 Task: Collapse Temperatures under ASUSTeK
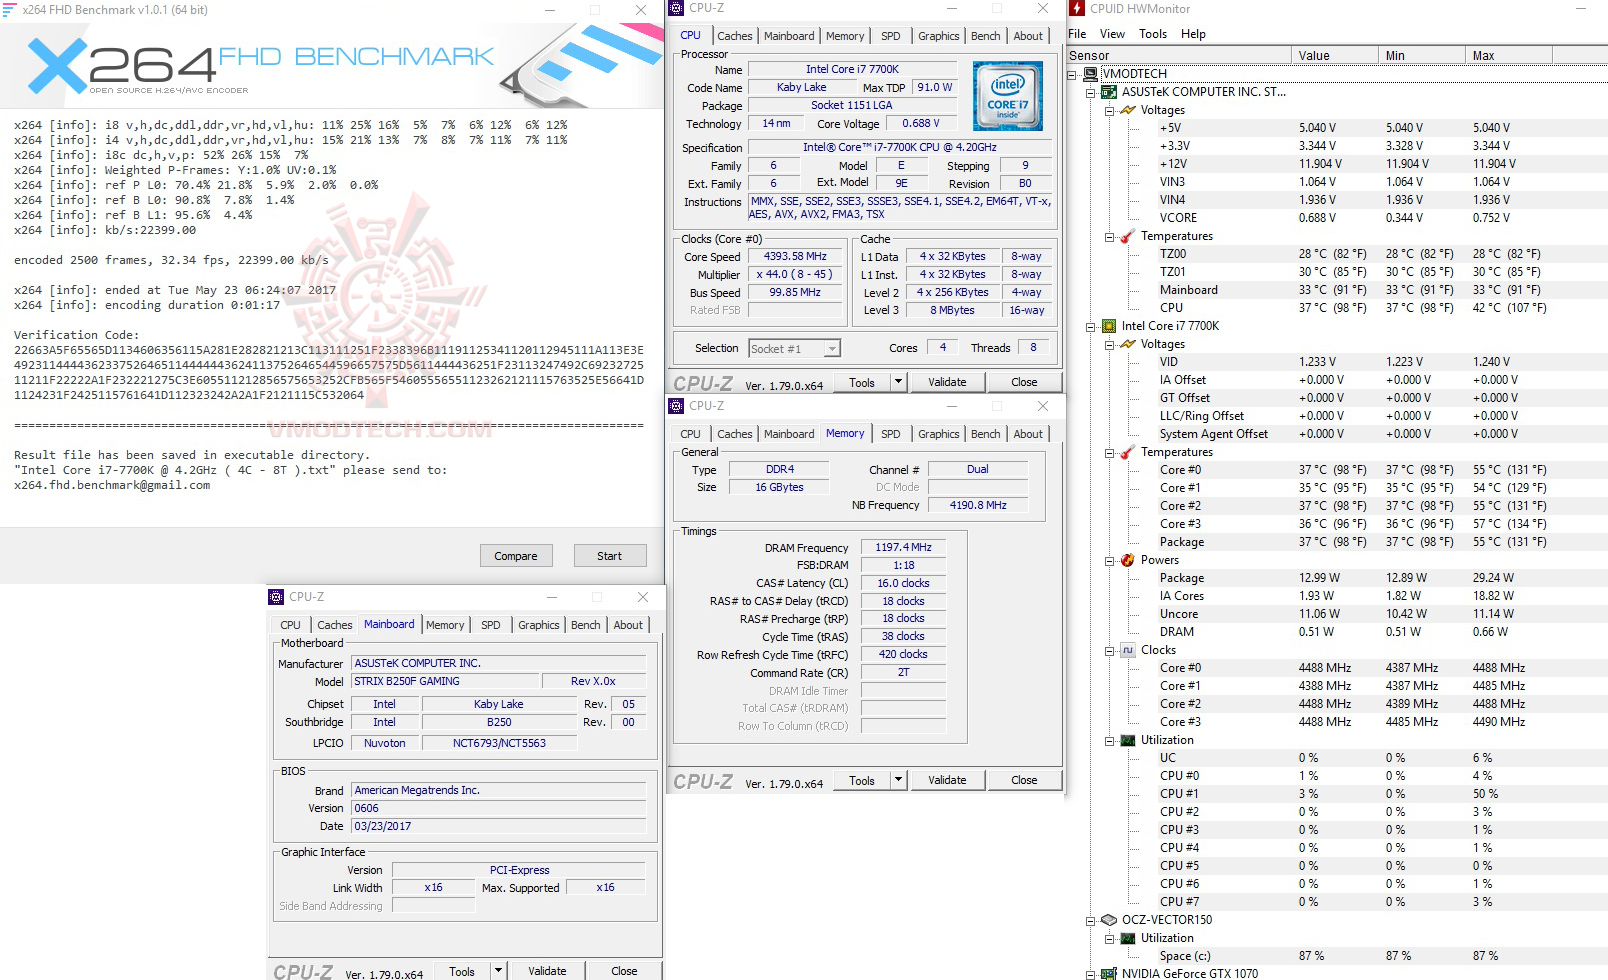pyautogui.click(x=1109, y=236)
